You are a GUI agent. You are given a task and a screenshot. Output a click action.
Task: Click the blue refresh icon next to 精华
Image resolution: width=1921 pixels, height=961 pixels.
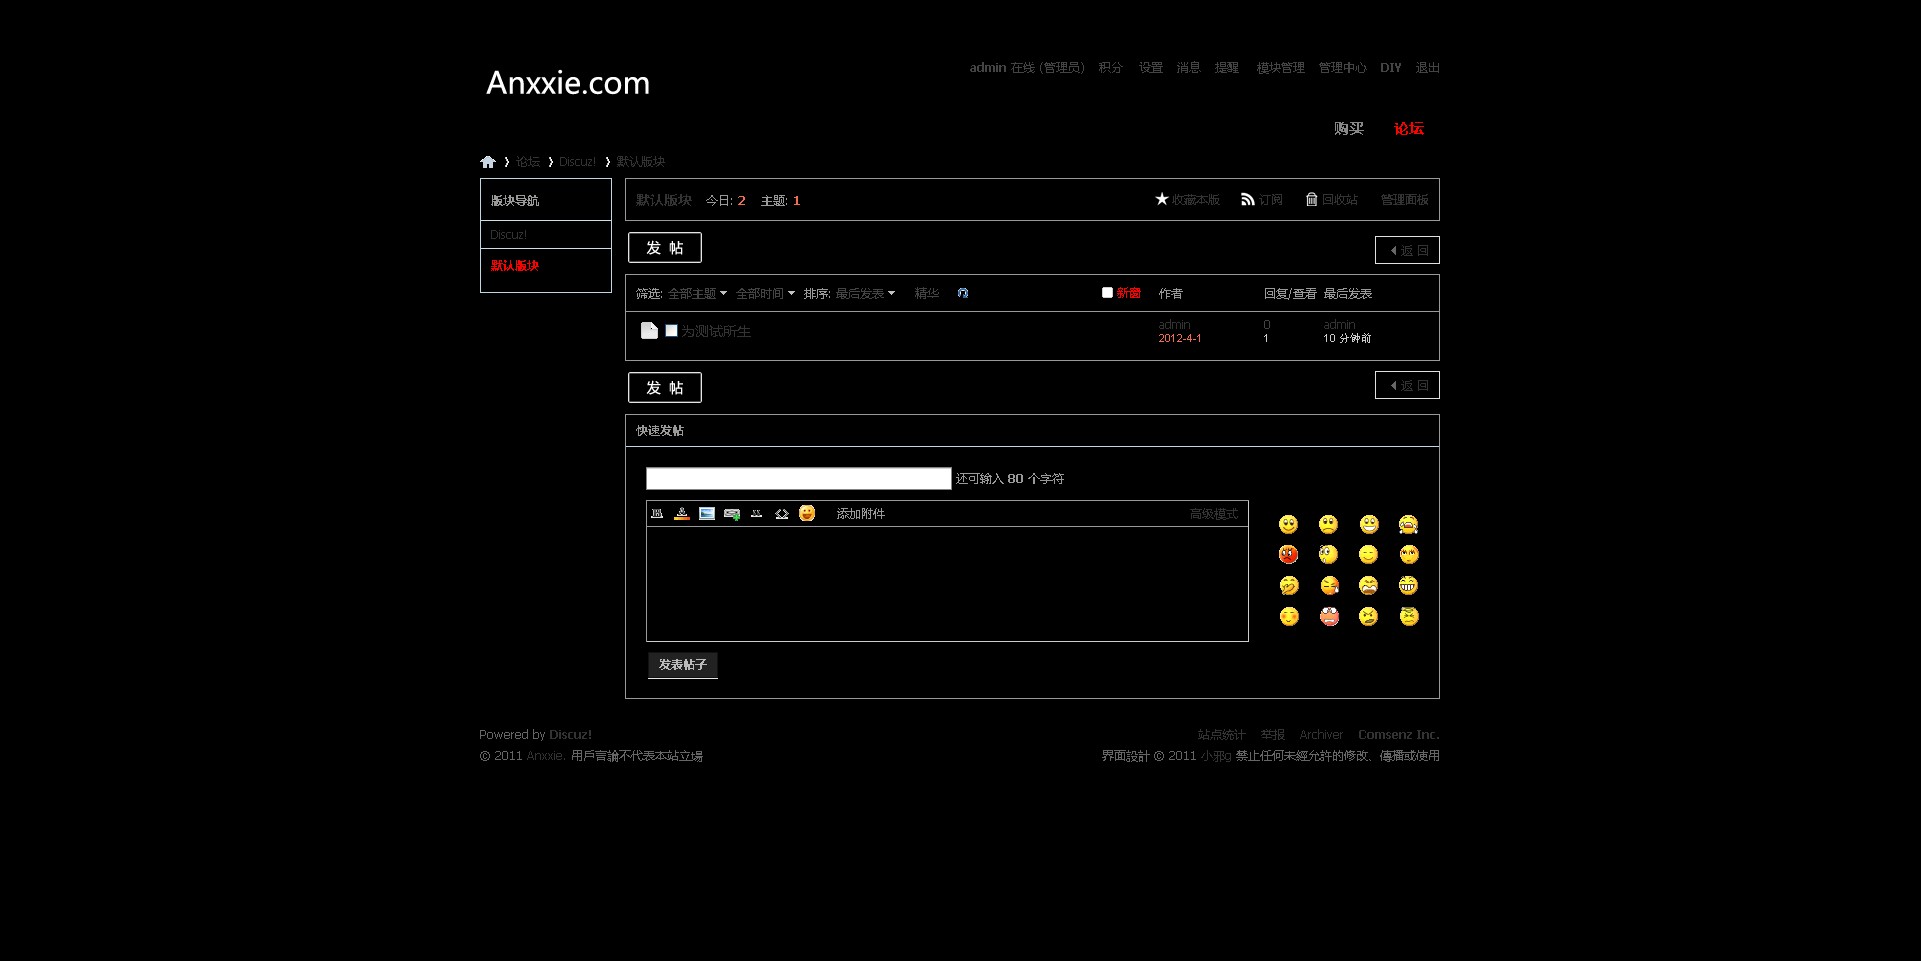pyautogui.click(x=962, y=293)
